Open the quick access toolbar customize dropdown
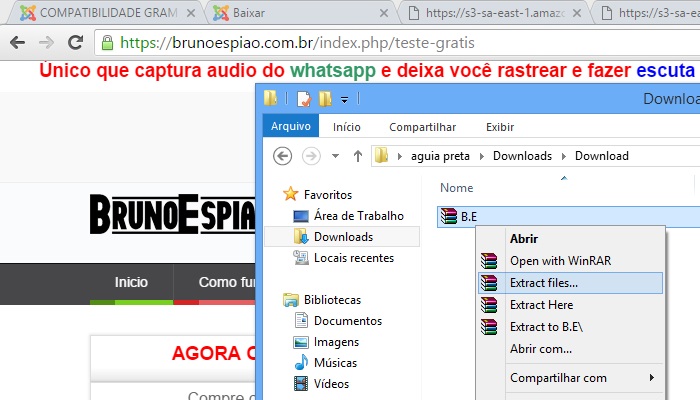This screenshot has width=700, height=400. coord(345,99)
